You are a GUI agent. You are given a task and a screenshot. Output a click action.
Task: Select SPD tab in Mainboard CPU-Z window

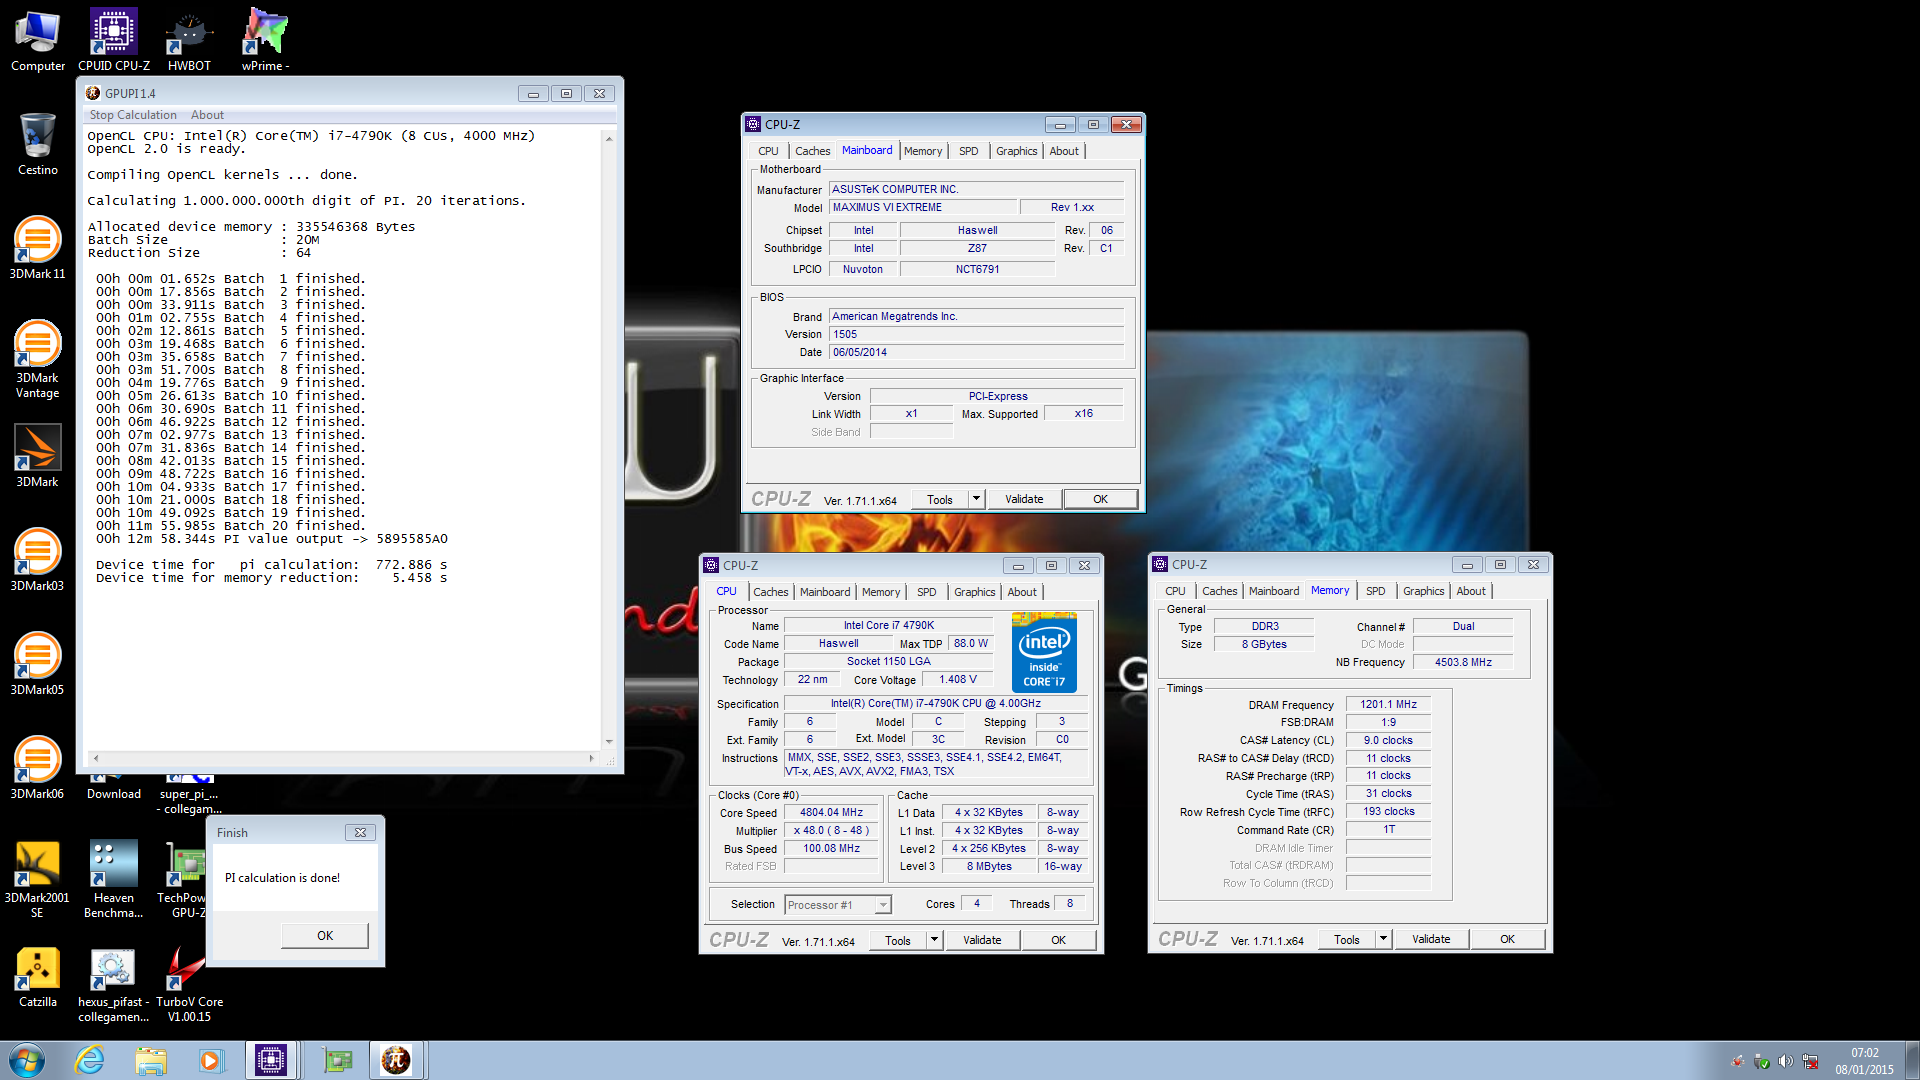coord(968,151)
